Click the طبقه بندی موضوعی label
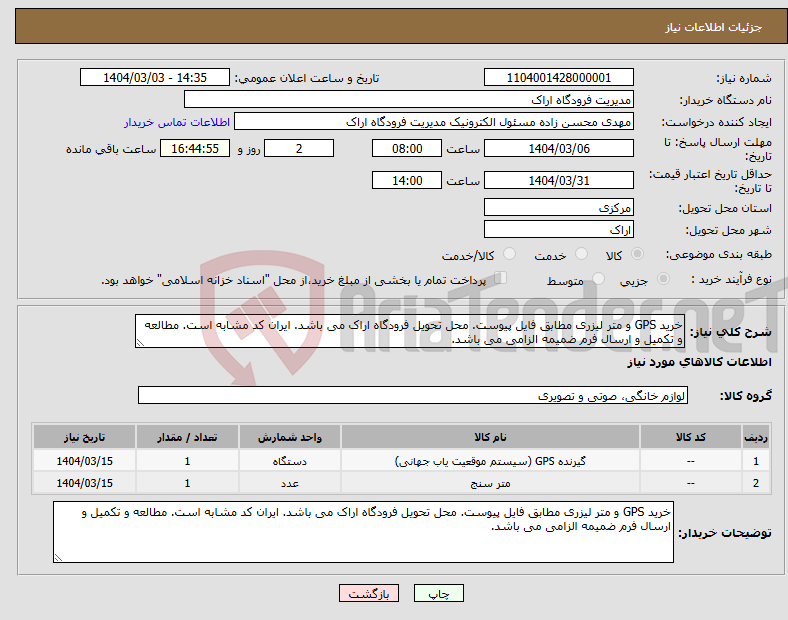Viewport: 788px width, 620px height. point(719,255)
